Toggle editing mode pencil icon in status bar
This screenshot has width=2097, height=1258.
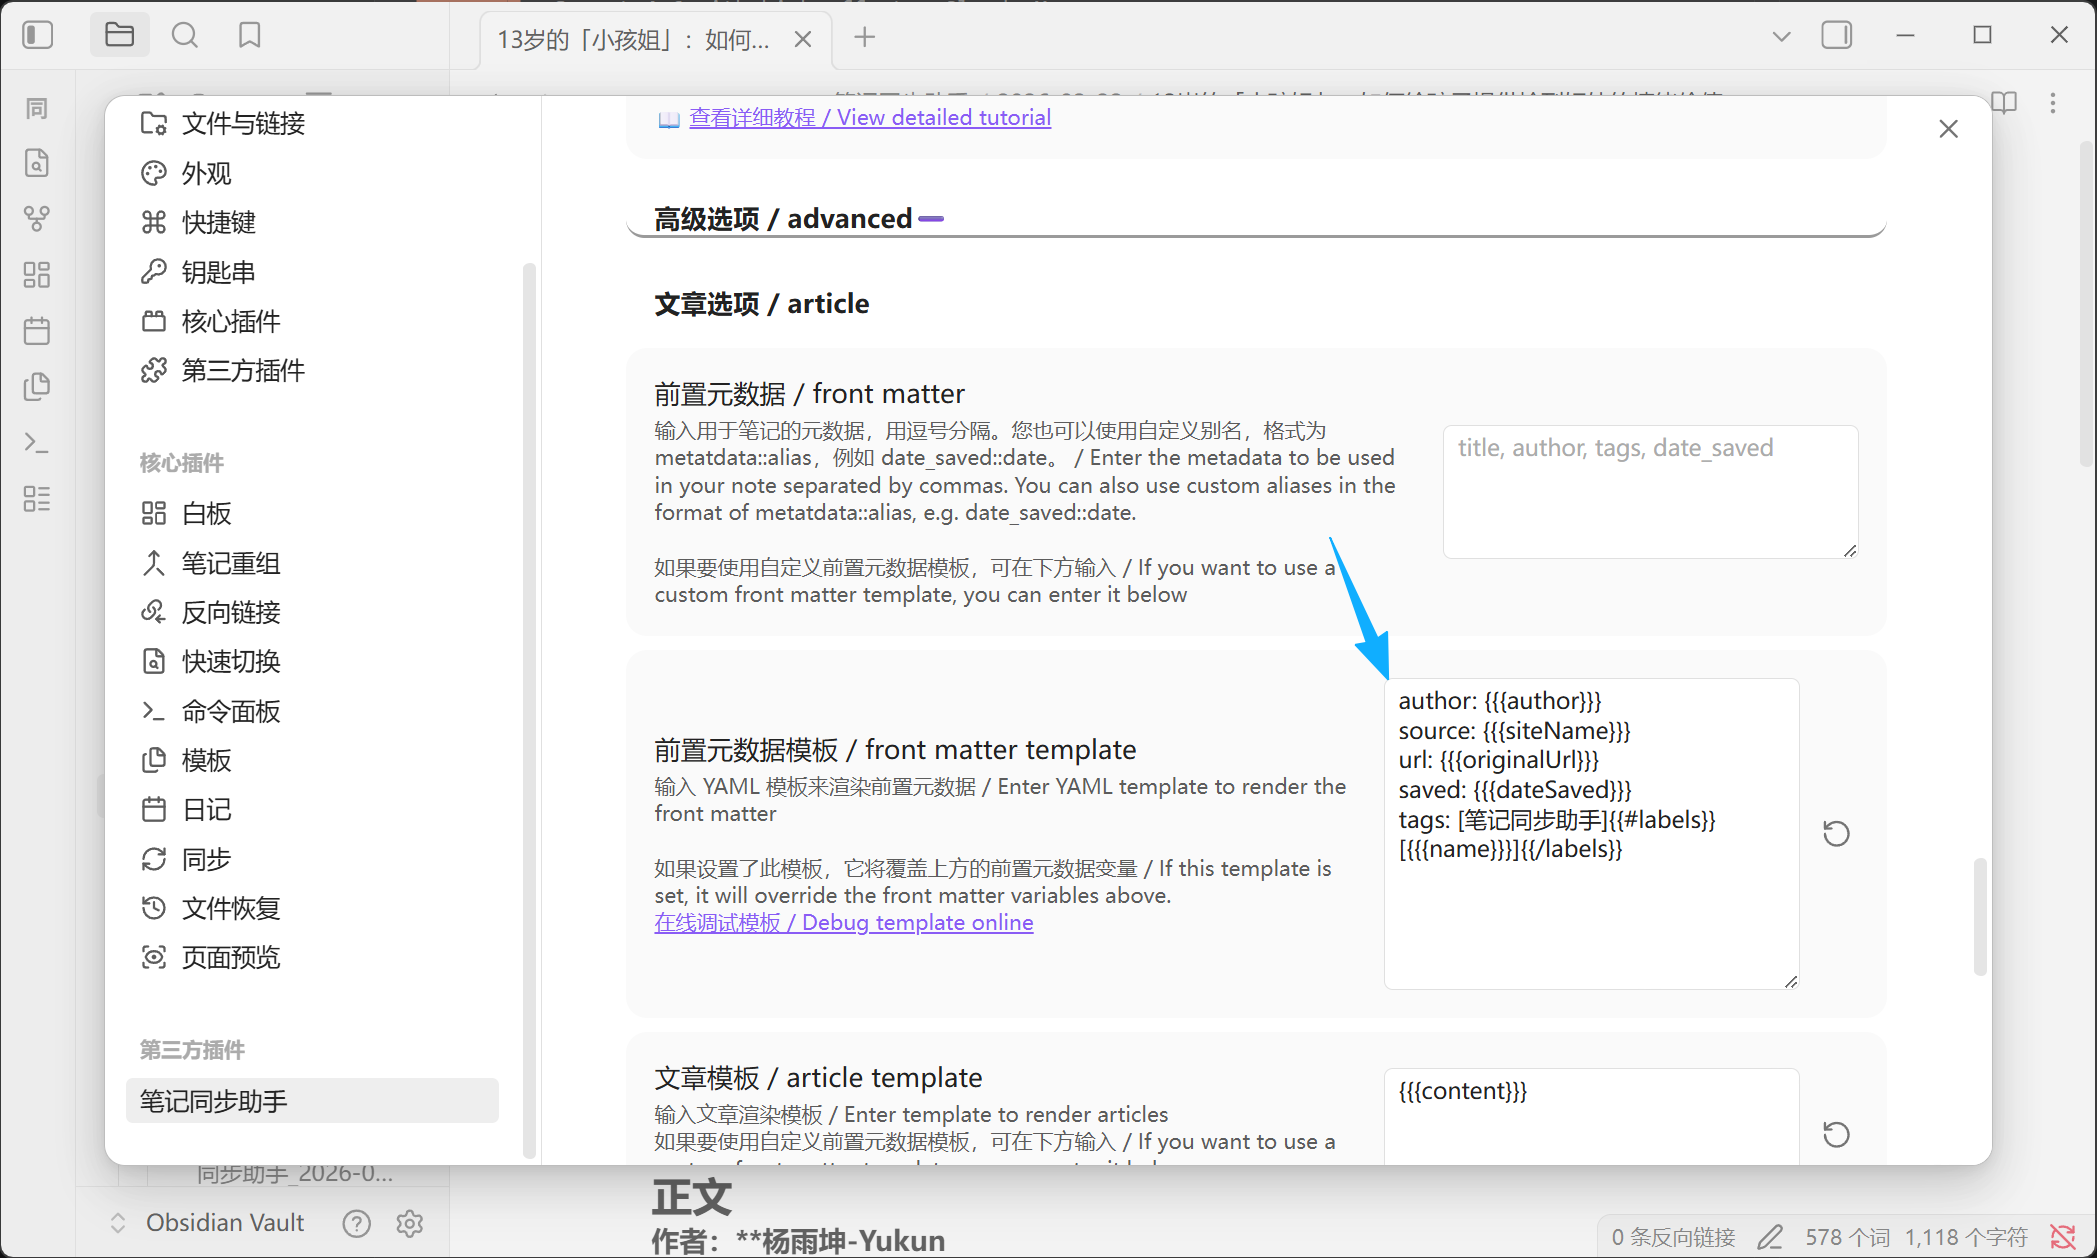click(x=1770, y=1237)
